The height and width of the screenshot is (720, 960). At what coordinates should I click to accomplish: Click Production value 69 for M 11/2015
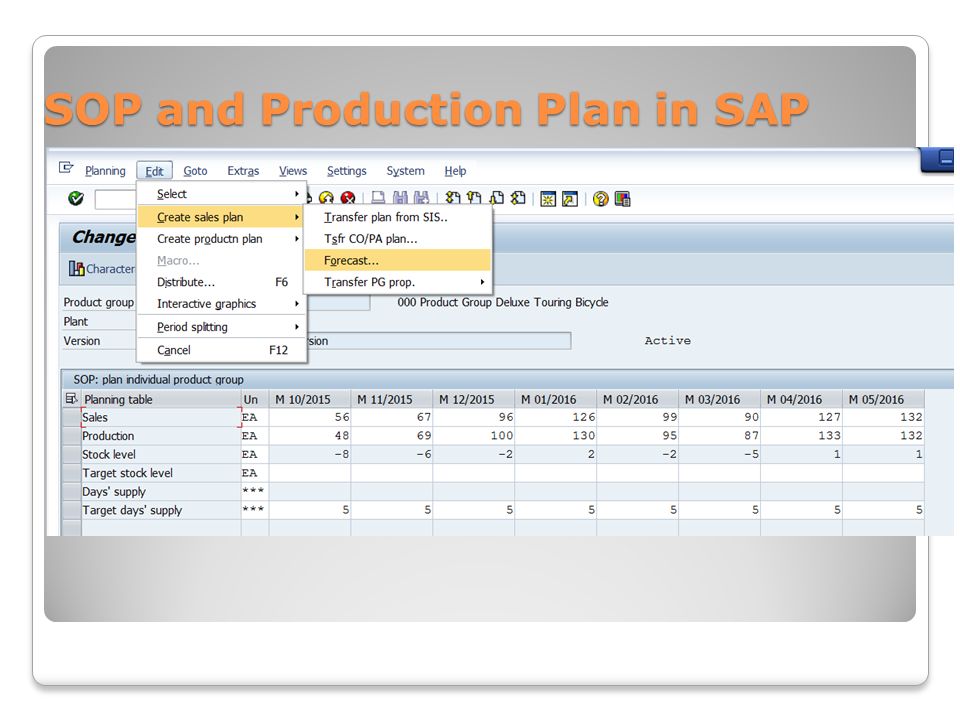click(x=392, y=436)
